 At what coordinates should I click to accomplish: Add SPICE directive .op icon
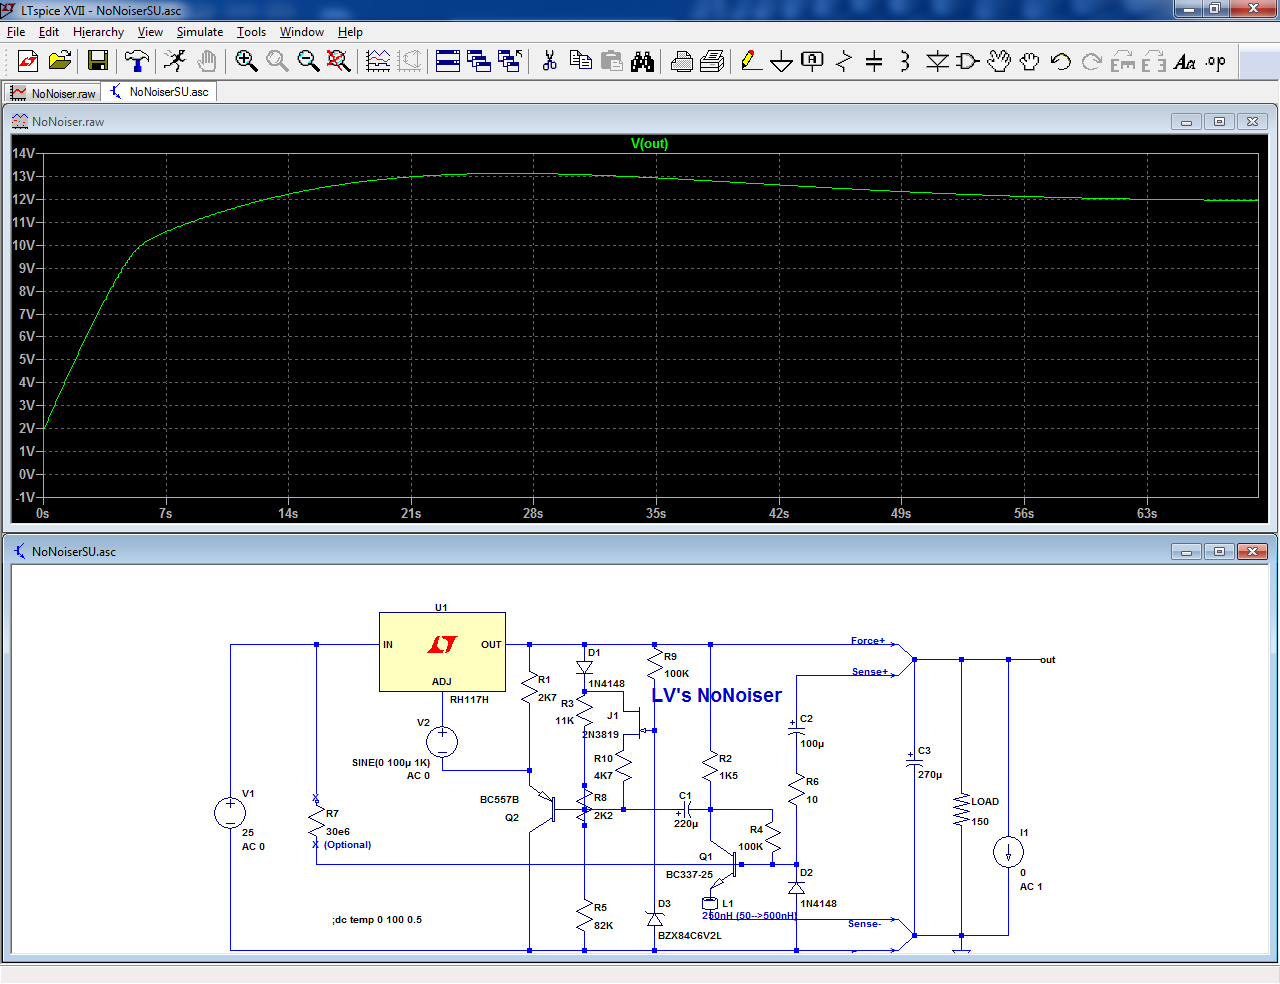click(x=1216, y=62)
